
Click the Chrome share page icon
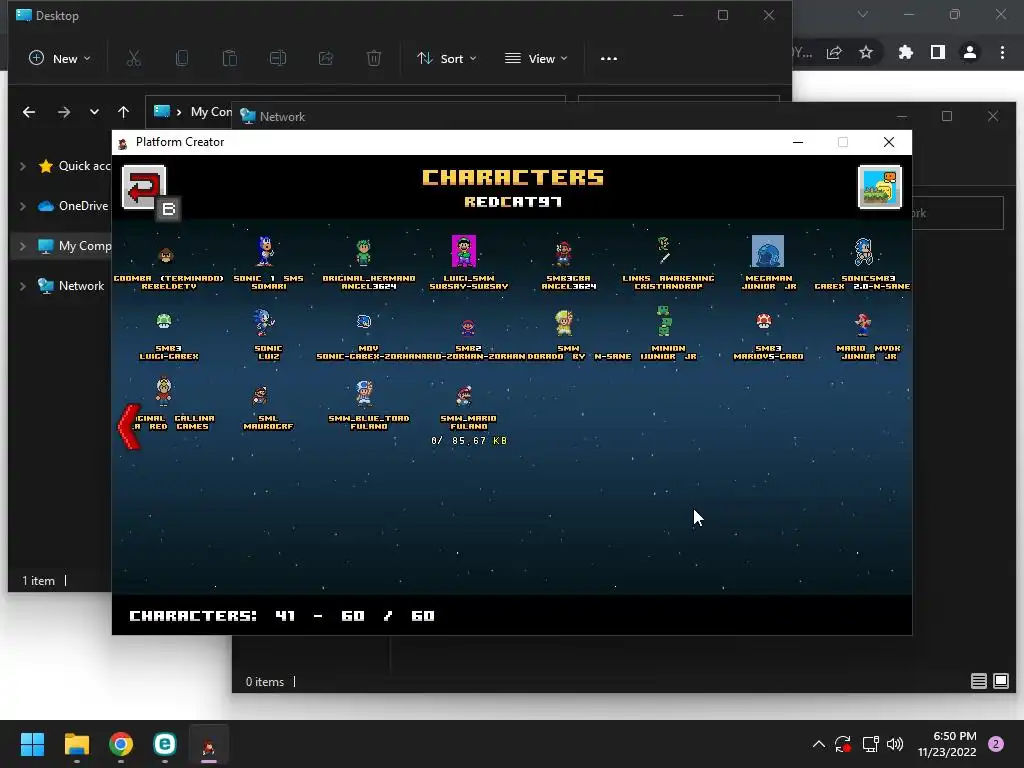[x=834, y=52]
